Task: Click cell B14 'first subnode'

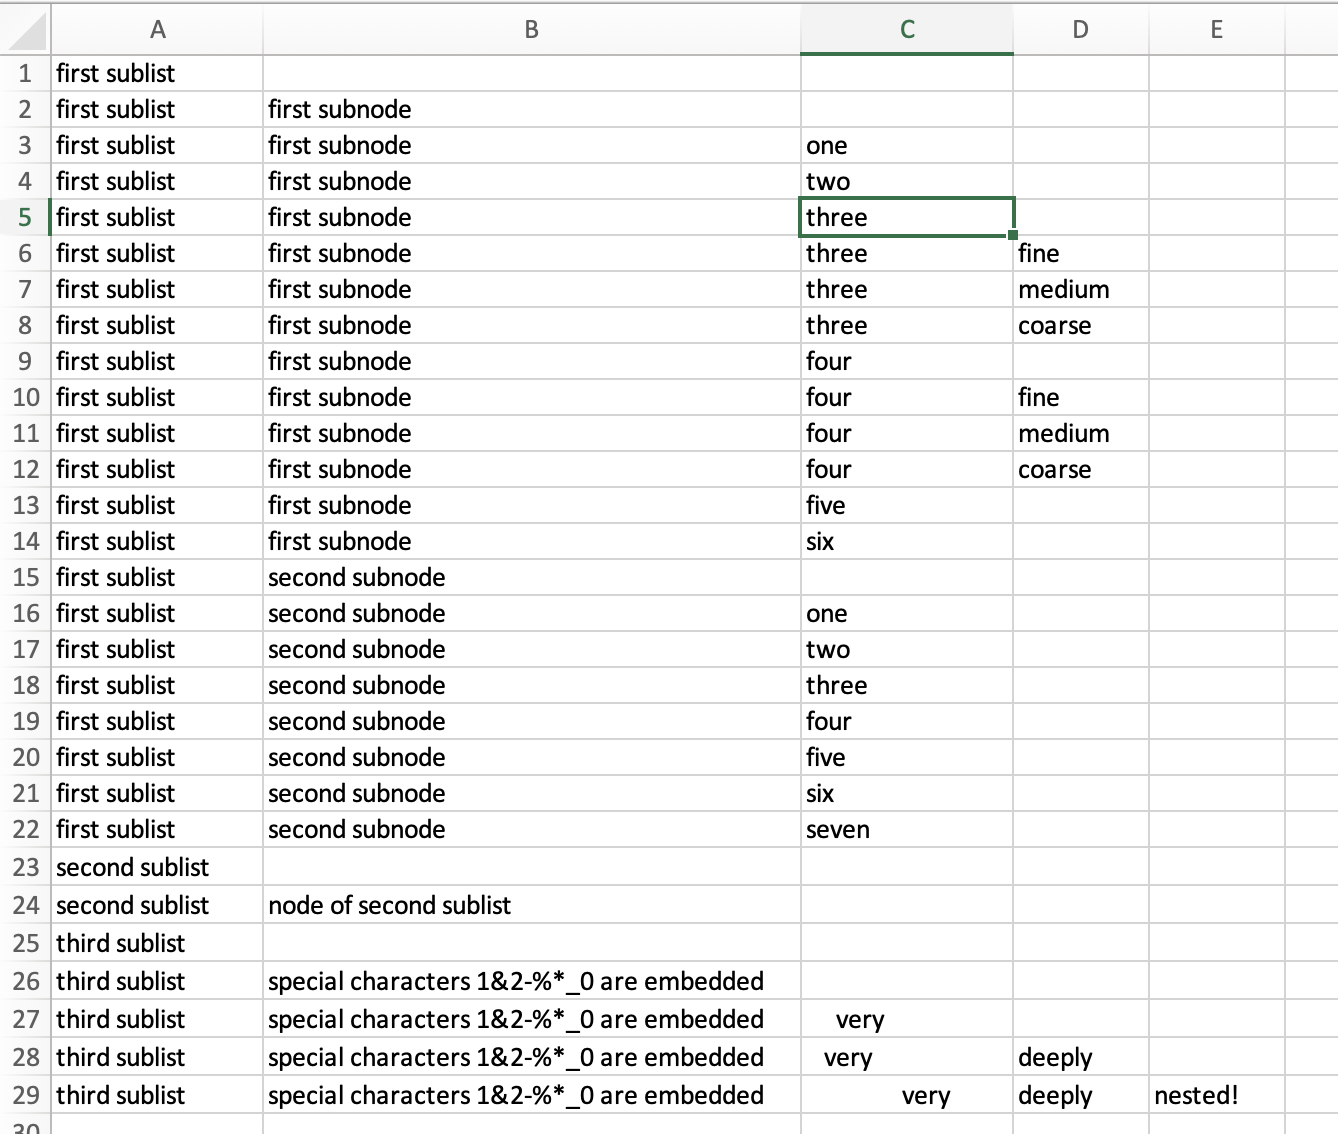Action: click(x=532, y=541)
